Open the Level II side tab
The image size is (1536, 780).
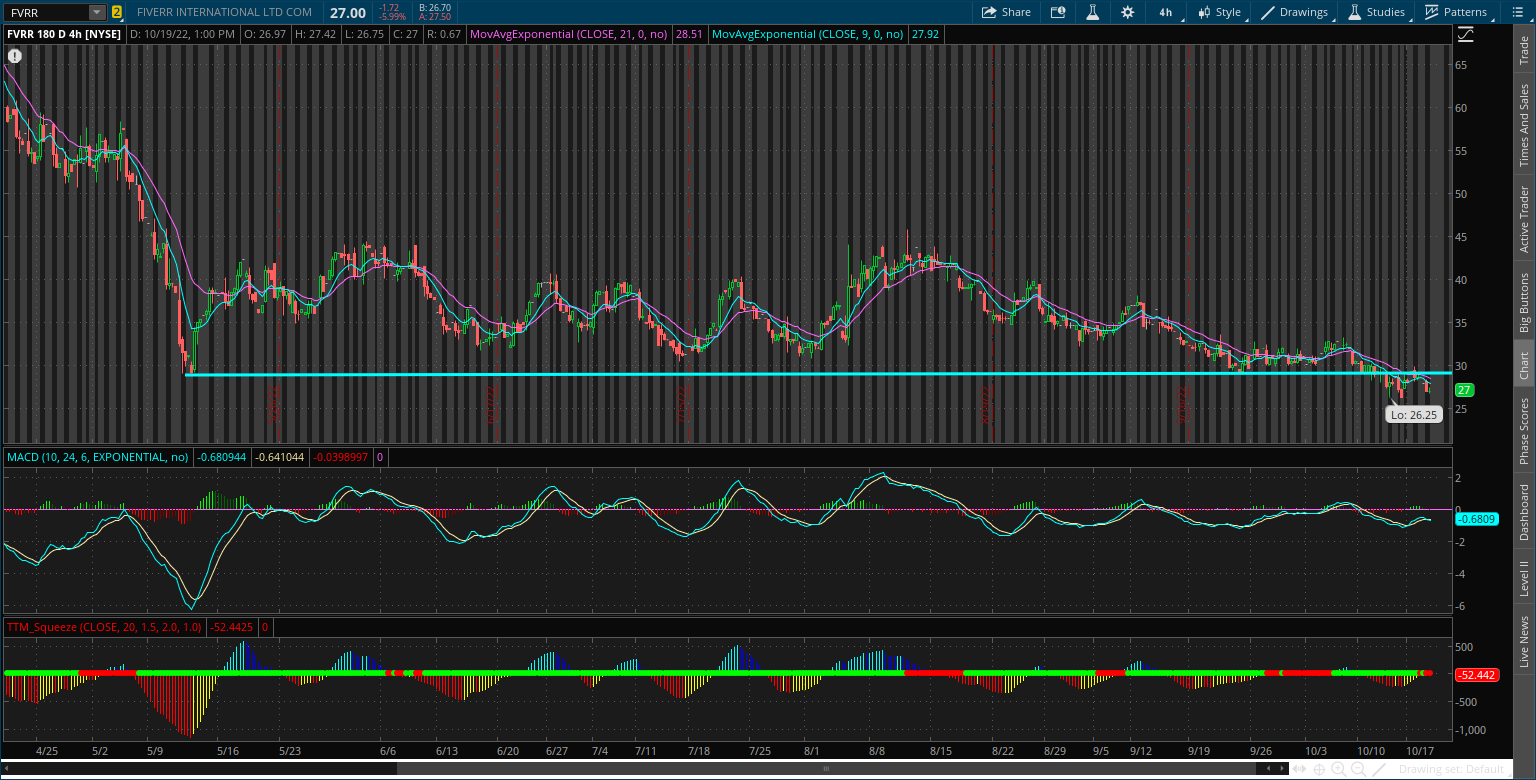point(1524,578)
